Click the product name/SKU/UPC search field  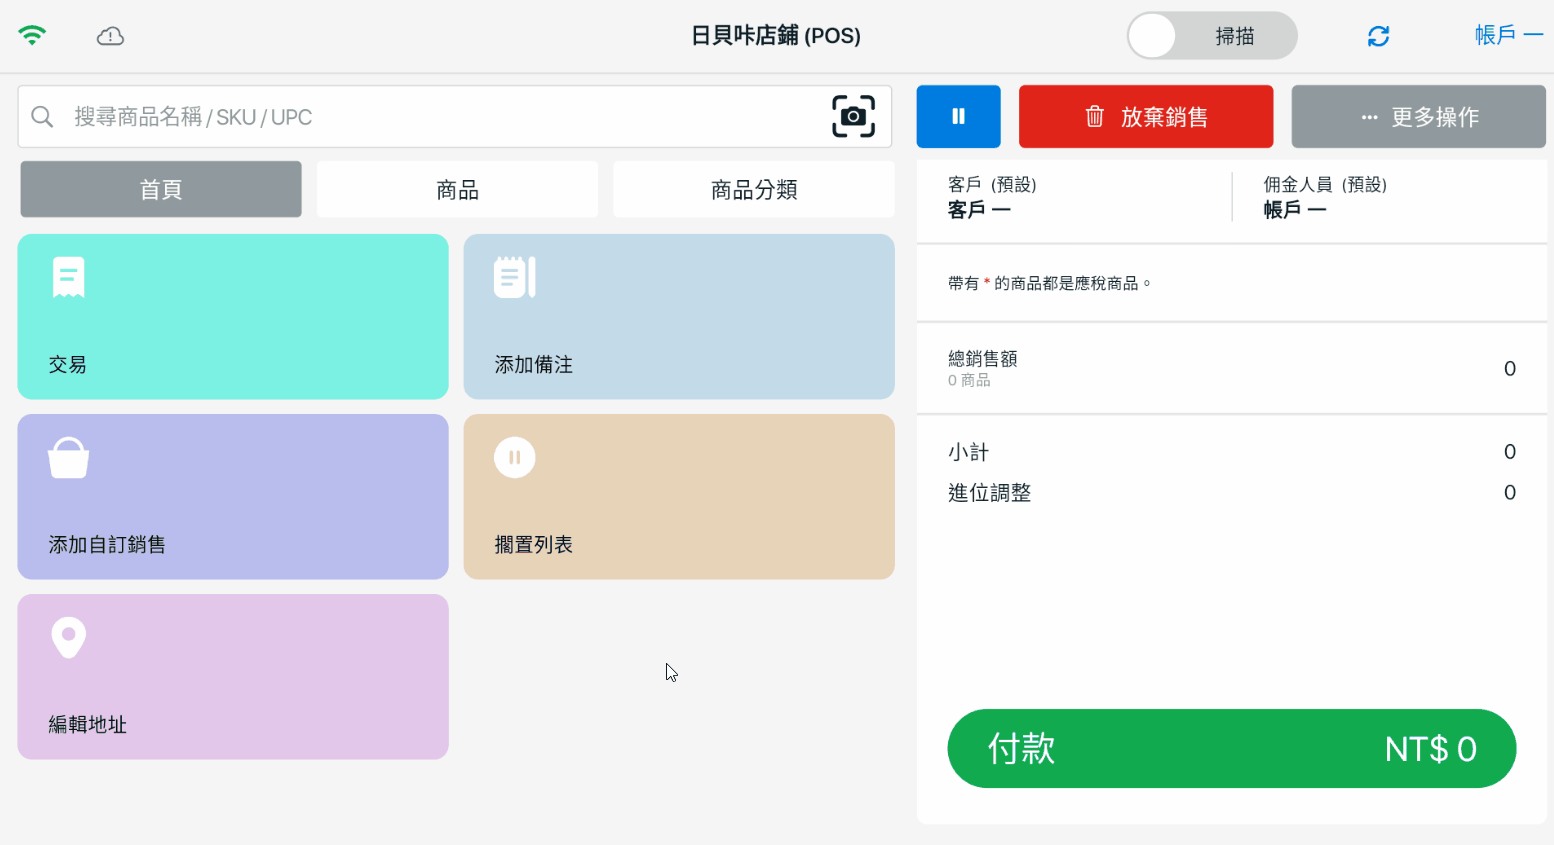point(440,117)
